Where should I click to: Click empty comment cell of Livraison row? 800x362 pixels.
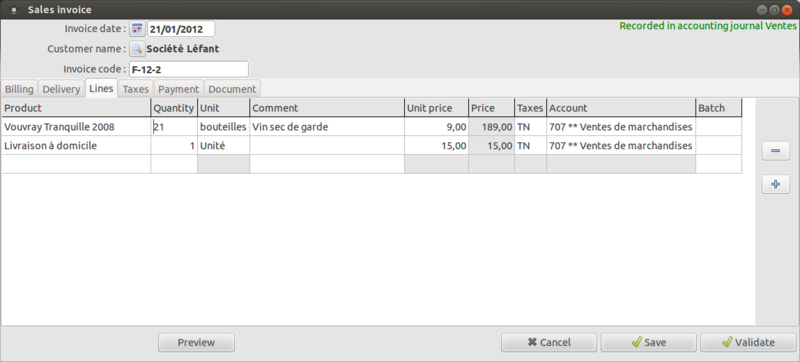327,146
